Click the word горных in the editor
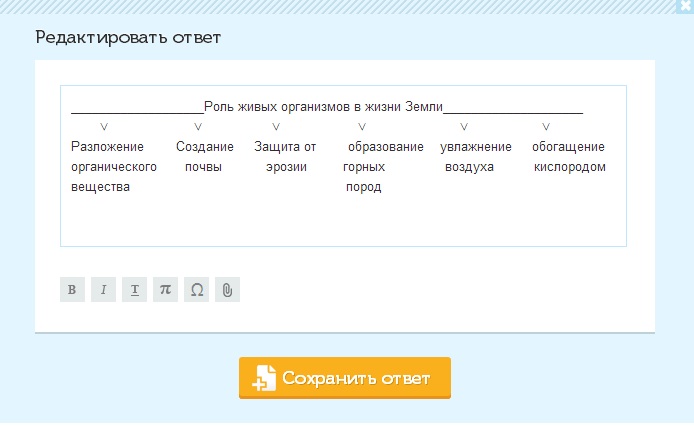694x426 pixels. tap(364, 167)
